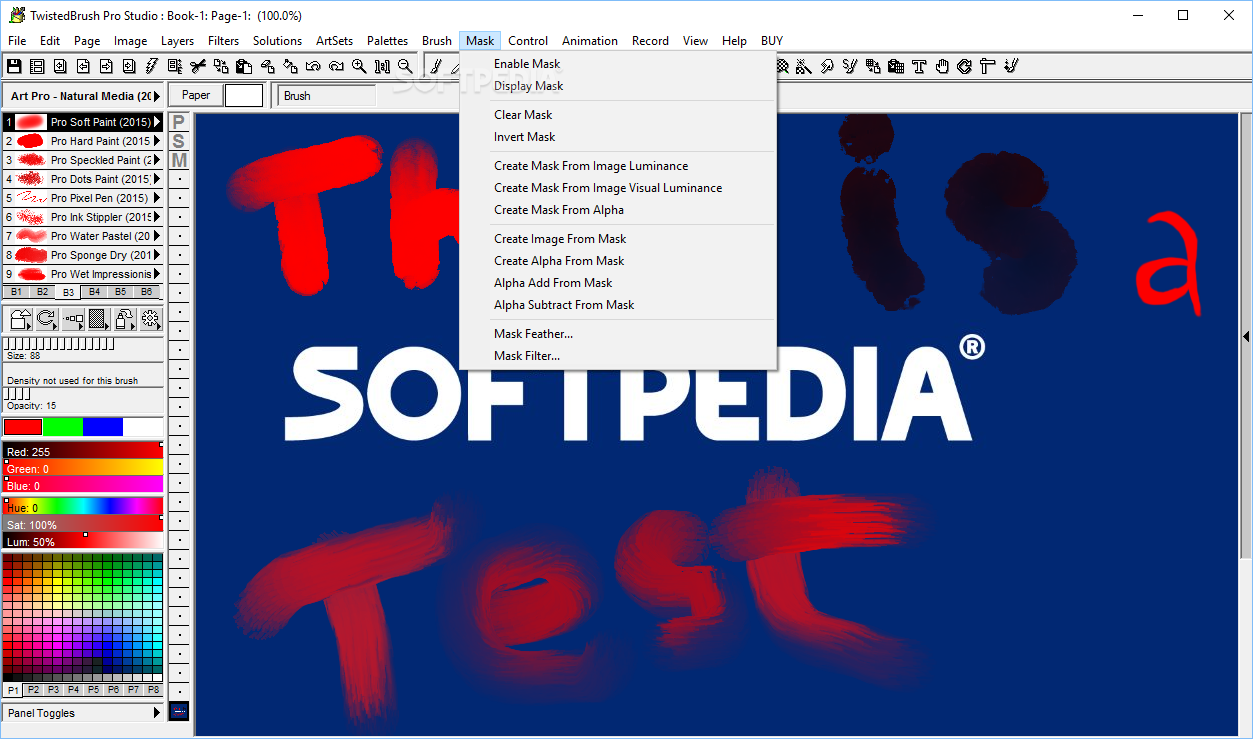Click the Brush name field

328,96
